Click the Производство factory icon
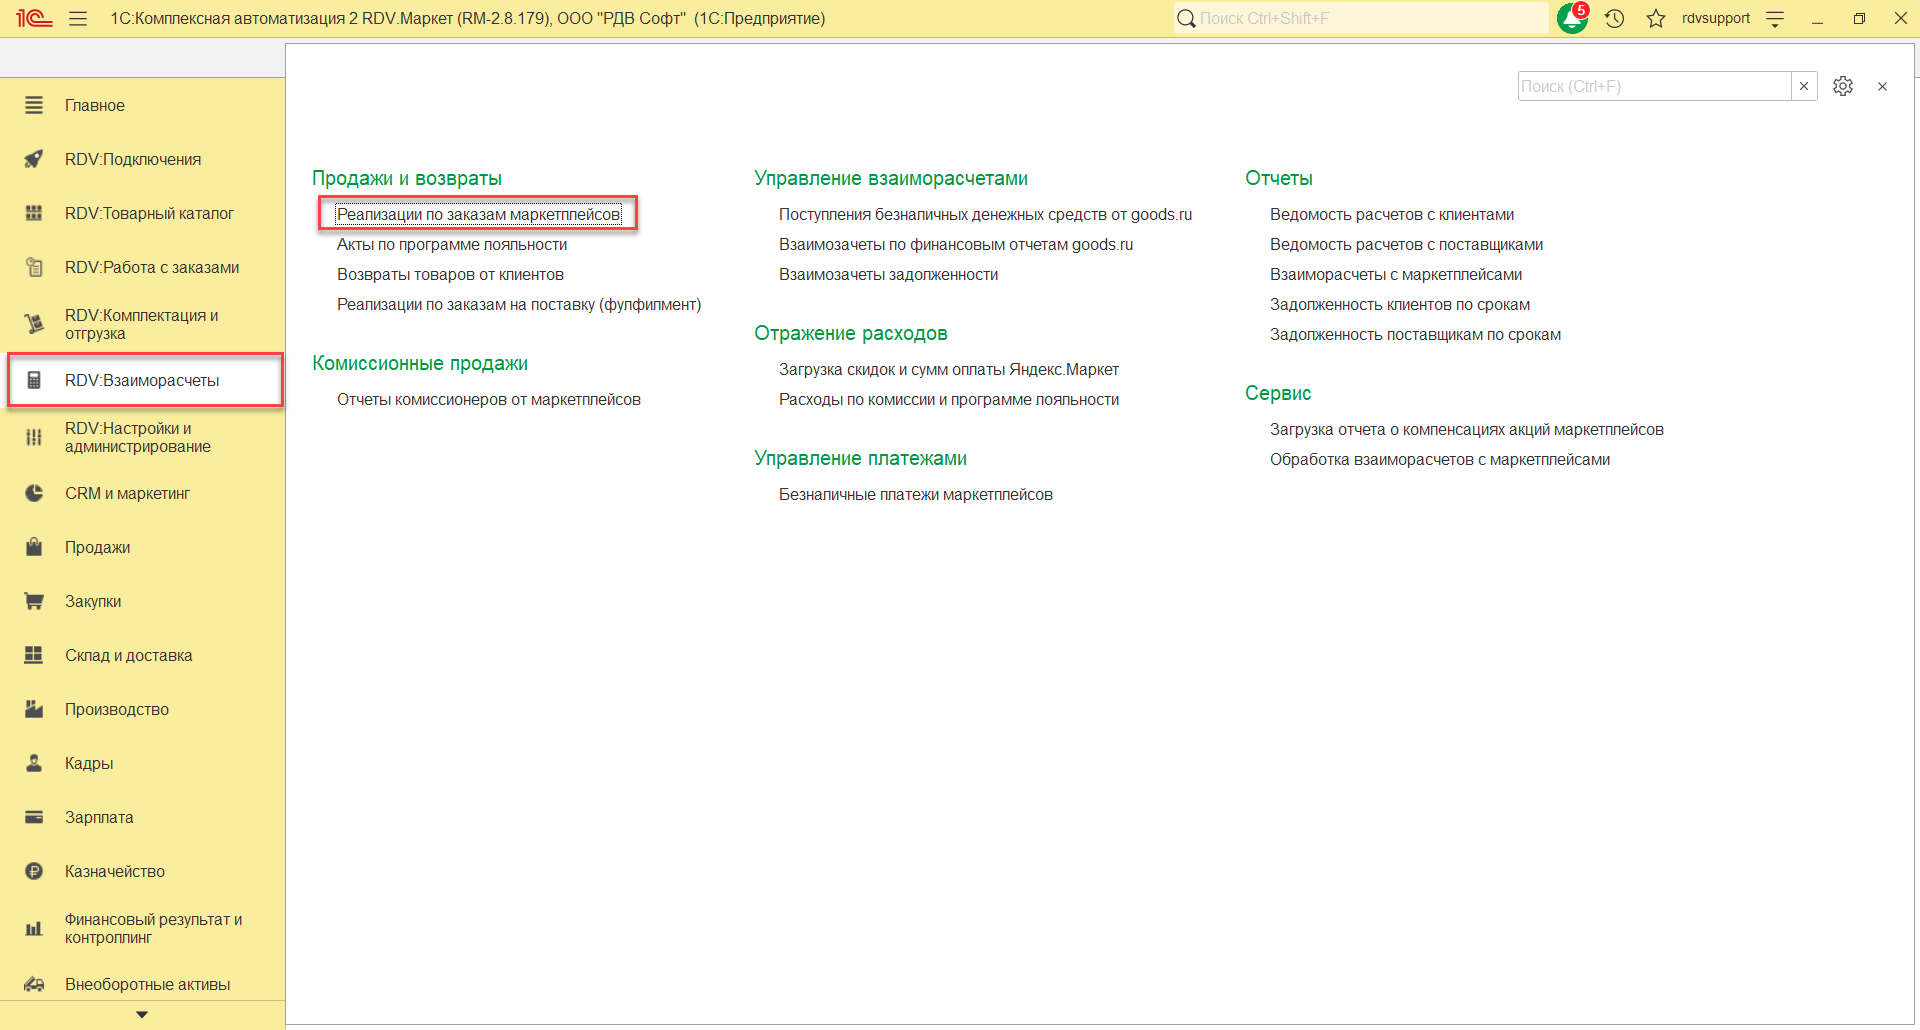This screenshot has width=1920, height=1030. [x=34, y=709]
